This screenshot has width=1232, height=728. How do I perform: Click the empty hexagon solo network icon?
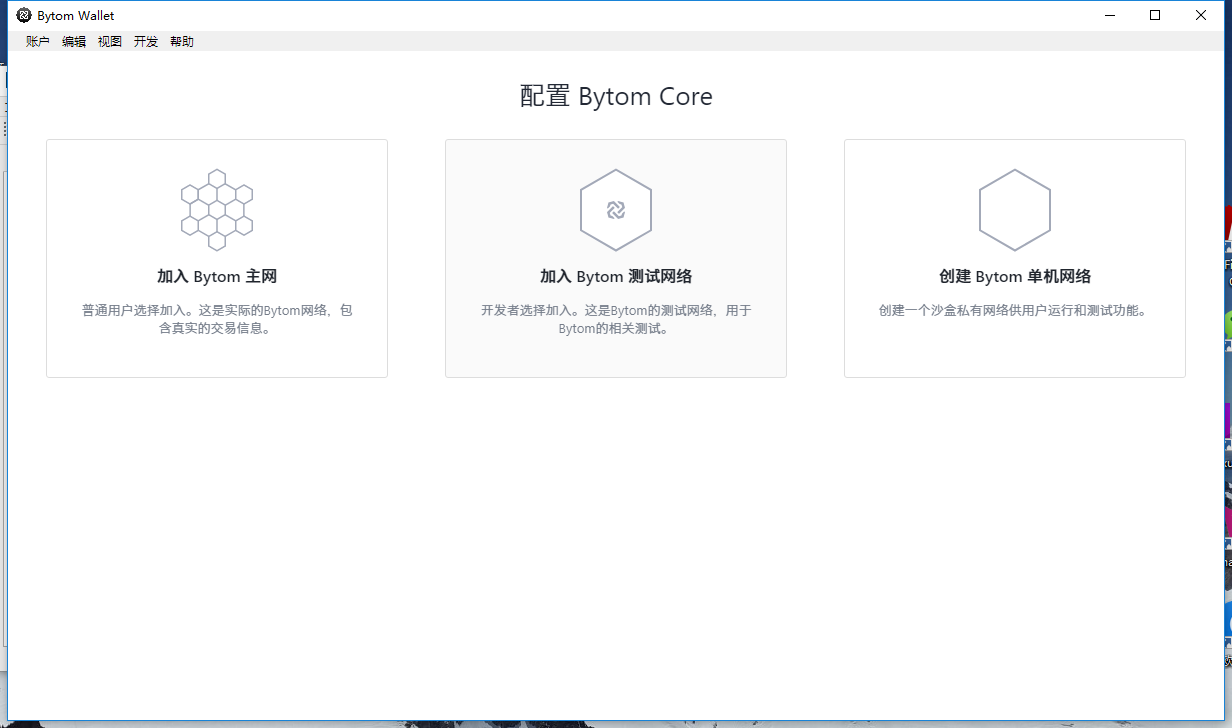coord(1015,210)
